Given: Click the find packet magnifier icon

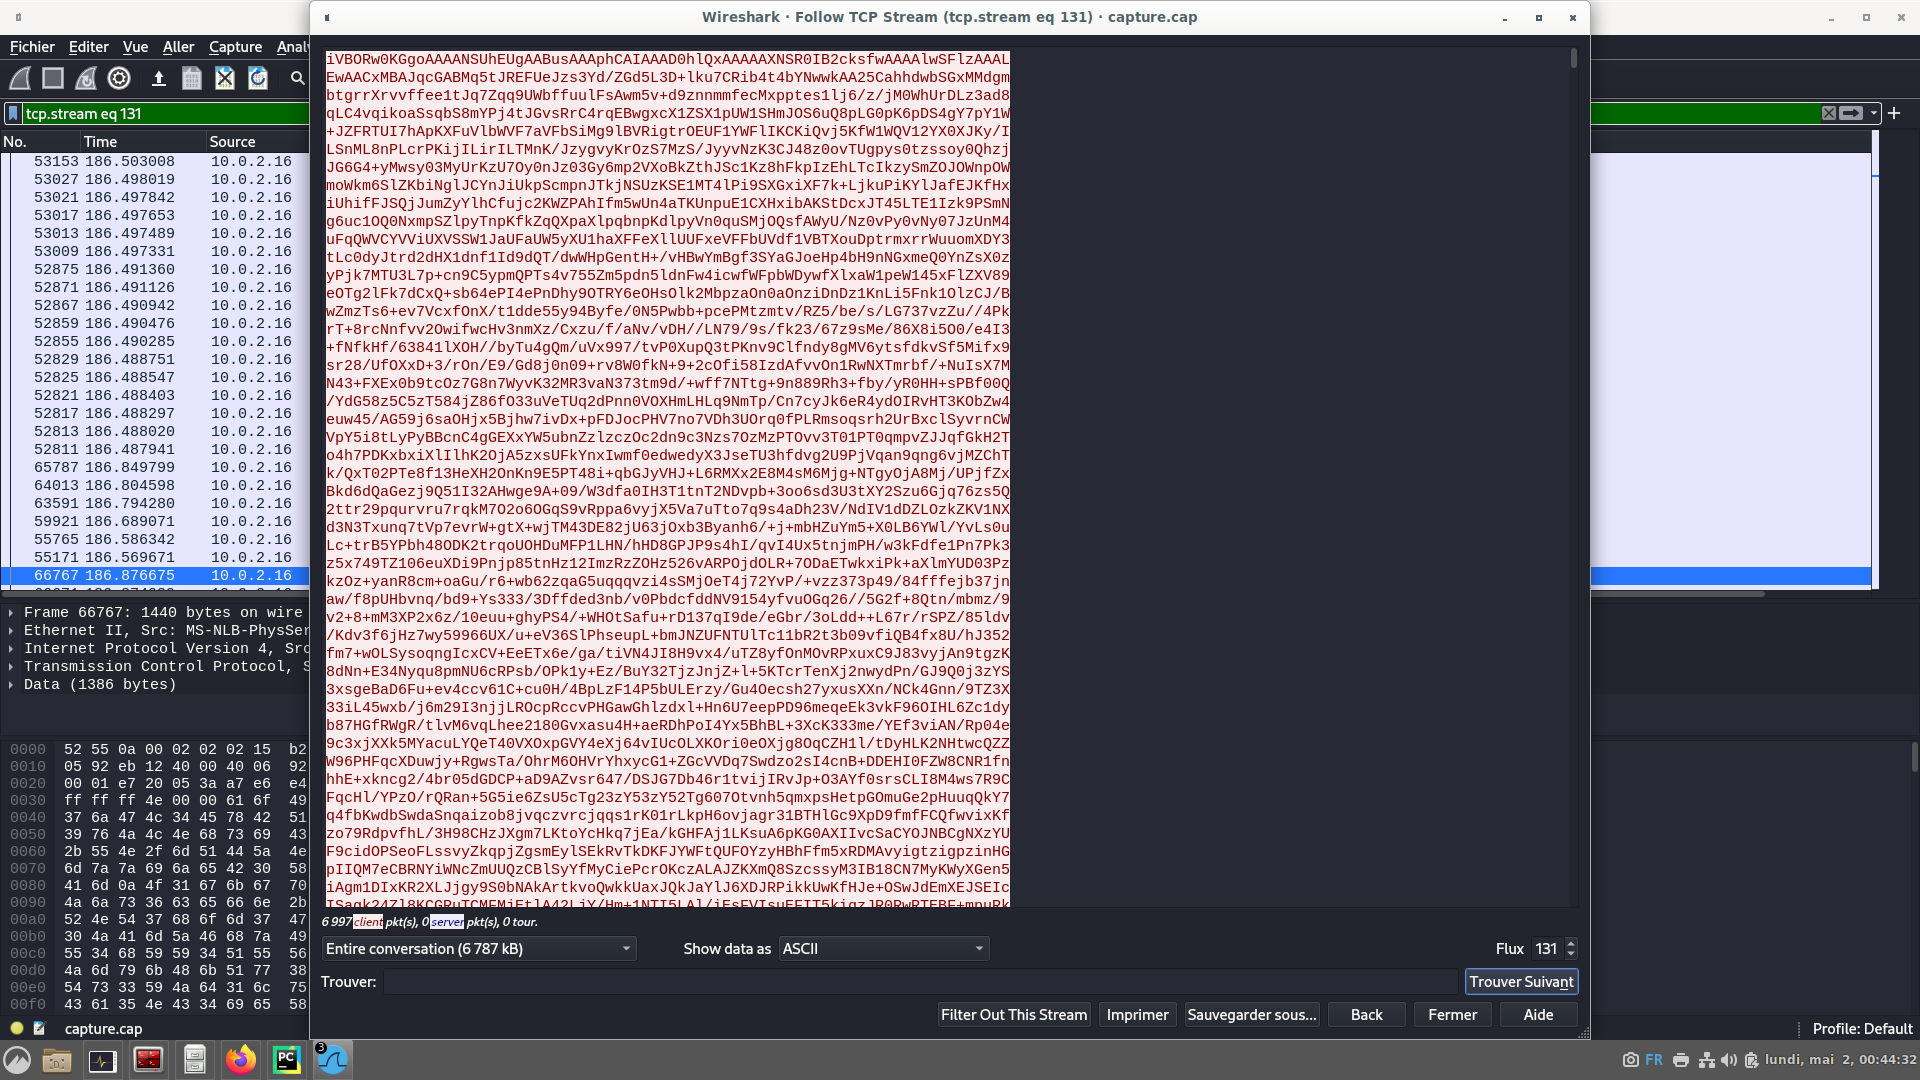Looking at the screenshot, I should (297, 78).
